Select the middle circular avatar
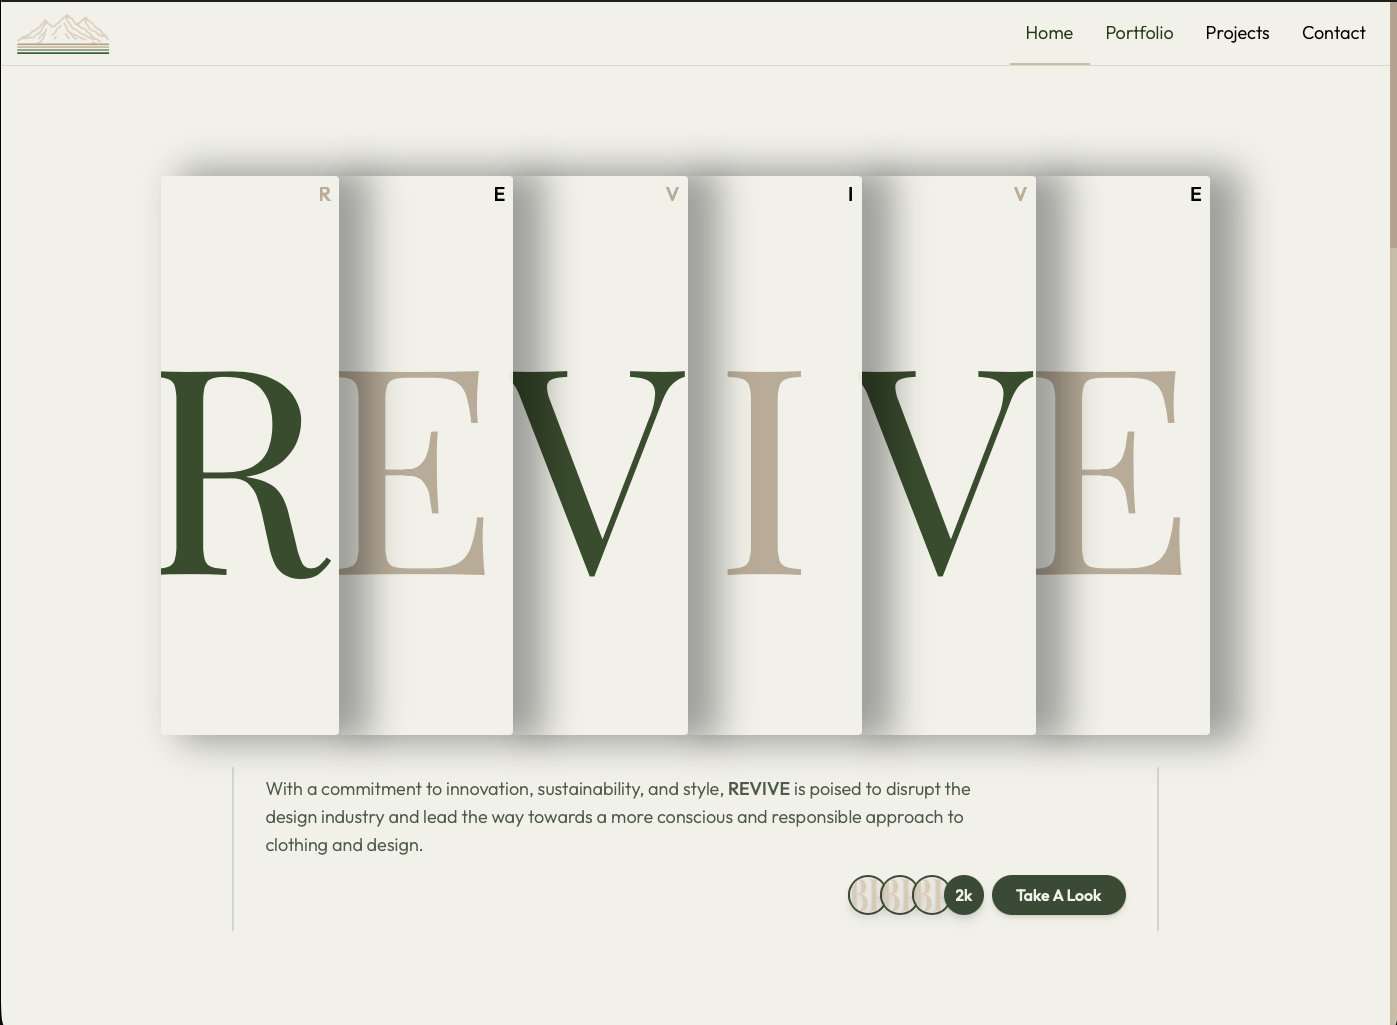 [899, 895]
